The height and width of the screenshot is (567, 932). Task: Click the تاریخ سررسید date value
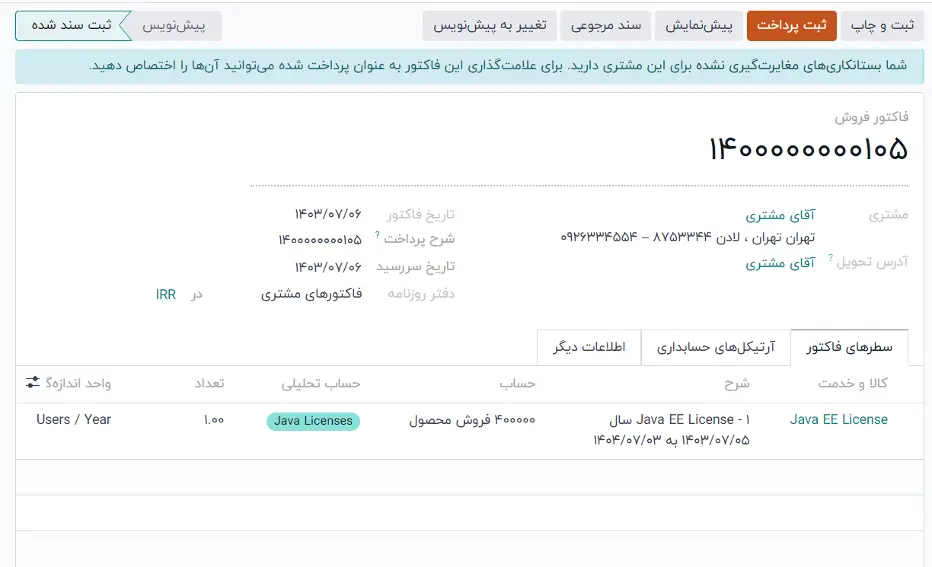click(x=328, y=267)
